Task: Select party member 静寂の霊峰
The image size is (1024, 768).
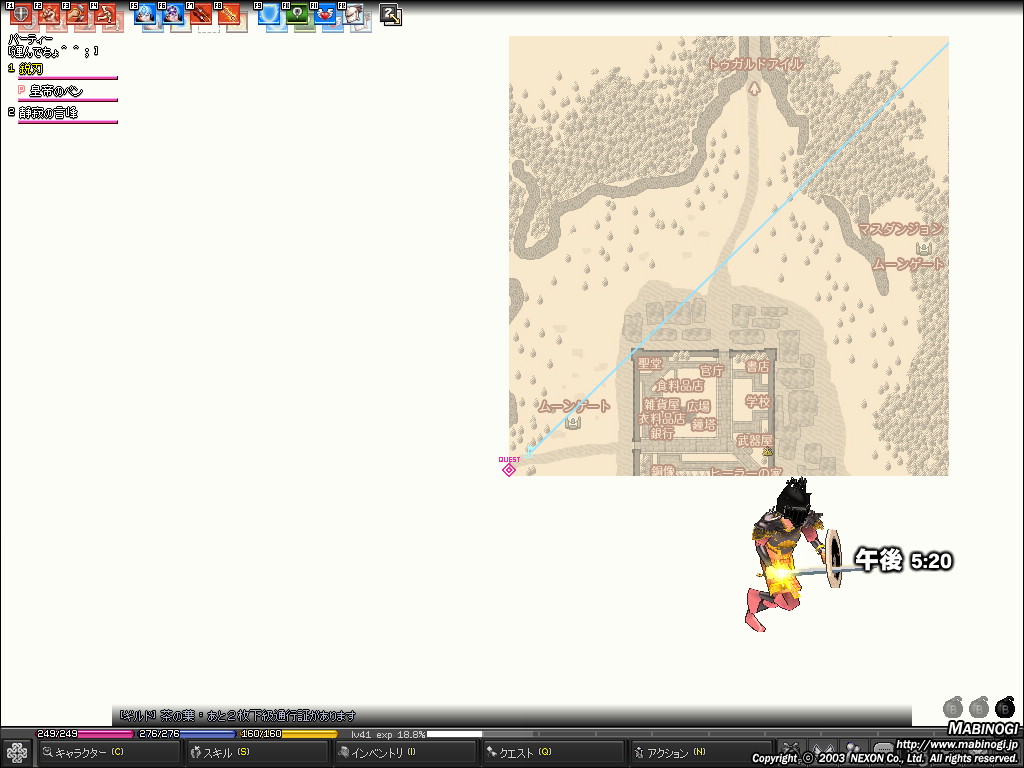Action: tap(48, 113)
